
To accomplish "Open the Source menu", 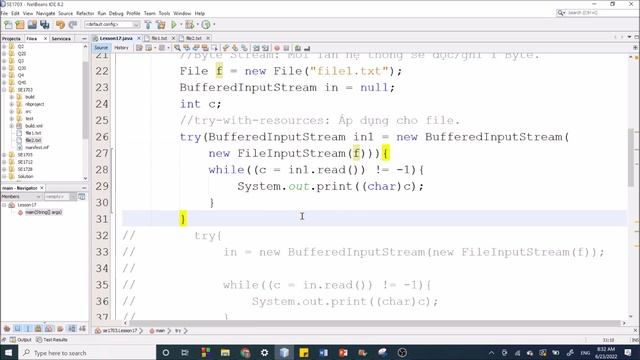I will [x=65, y=13].
